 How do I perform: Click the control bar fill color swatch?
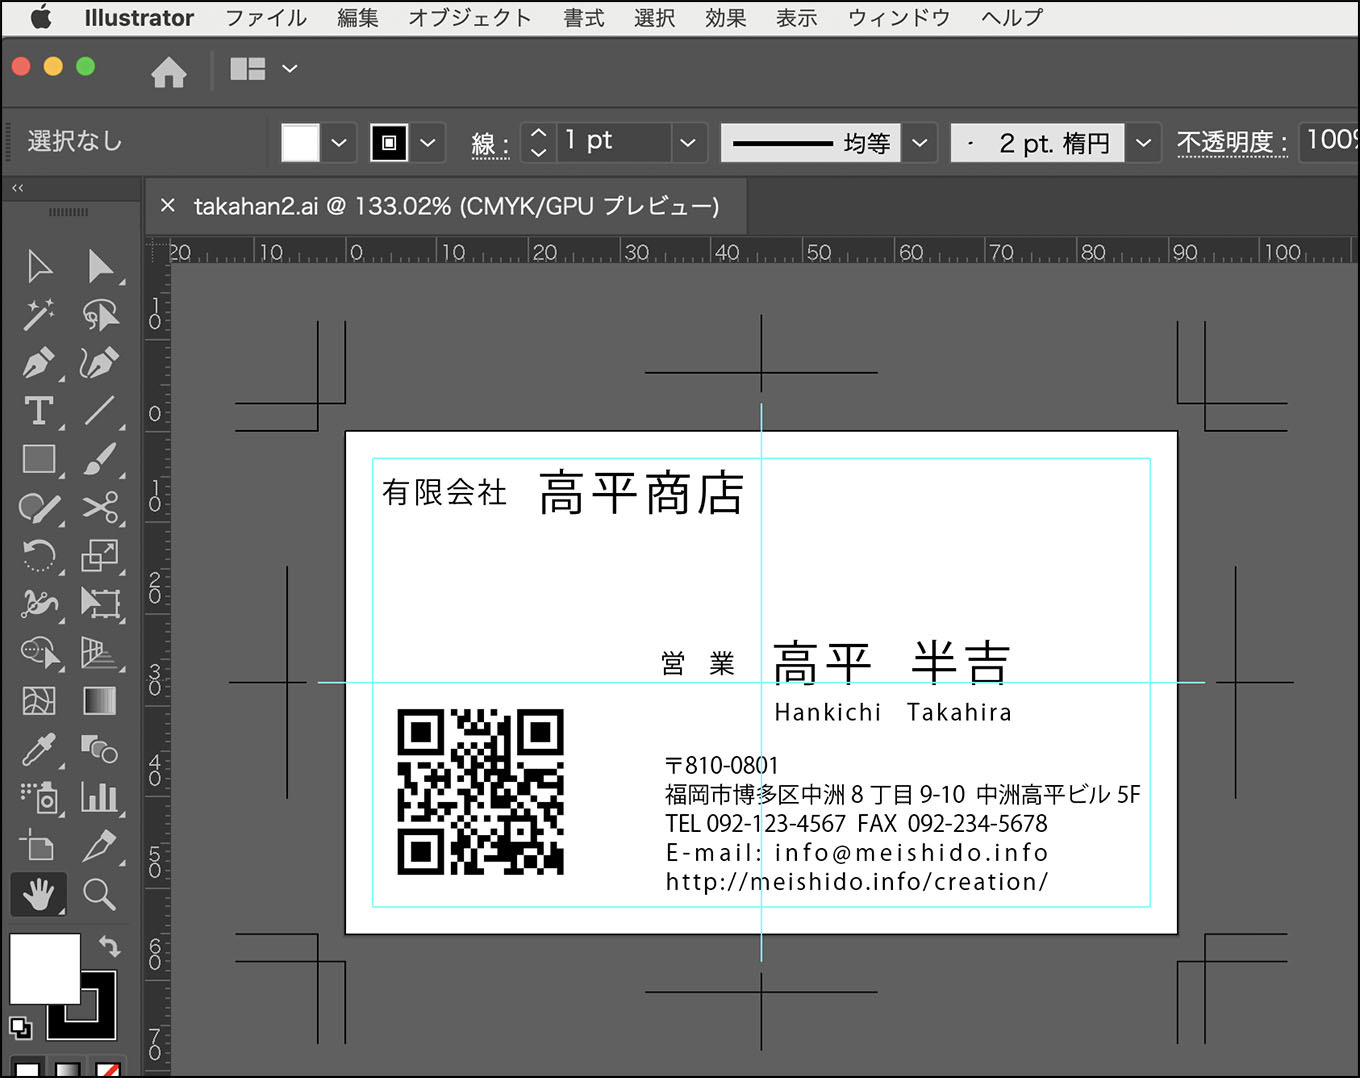pos(300,142)
